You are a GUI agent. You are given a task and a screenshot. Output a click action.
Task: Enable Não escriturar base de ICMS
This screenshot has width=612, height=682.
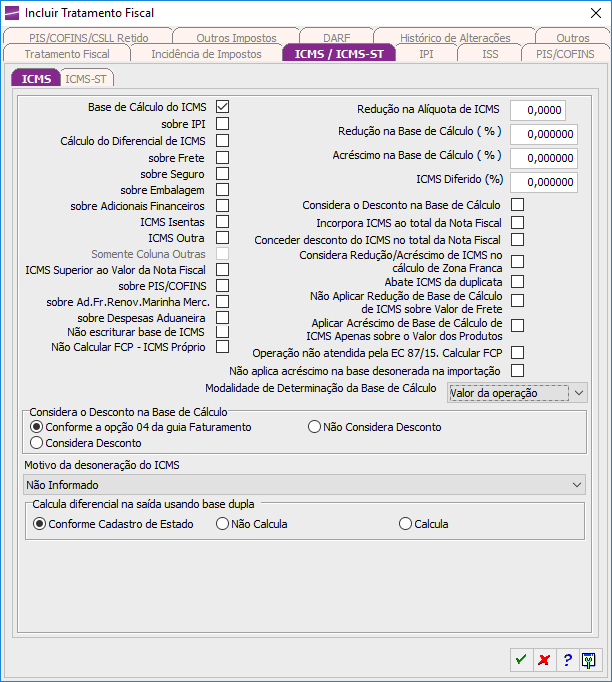[x=222, y=332]
